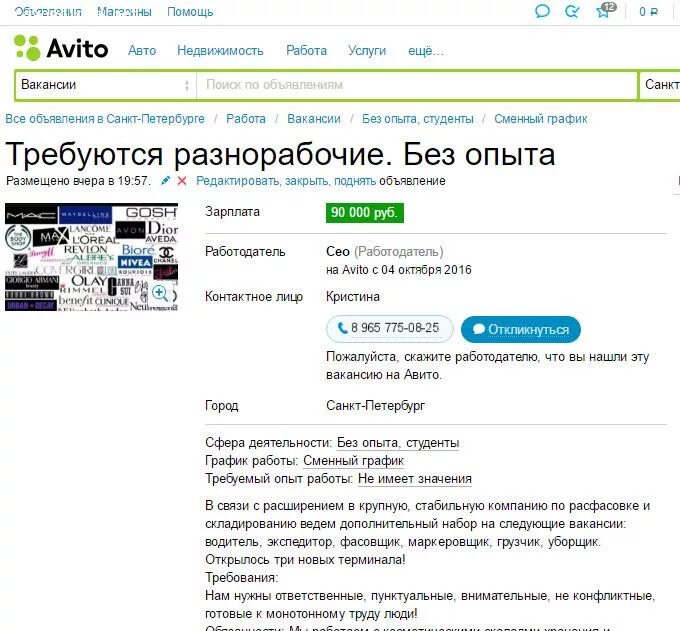Open the Вакансии breadcrumb link
This screenshot has height=631, width=680.
314,119
